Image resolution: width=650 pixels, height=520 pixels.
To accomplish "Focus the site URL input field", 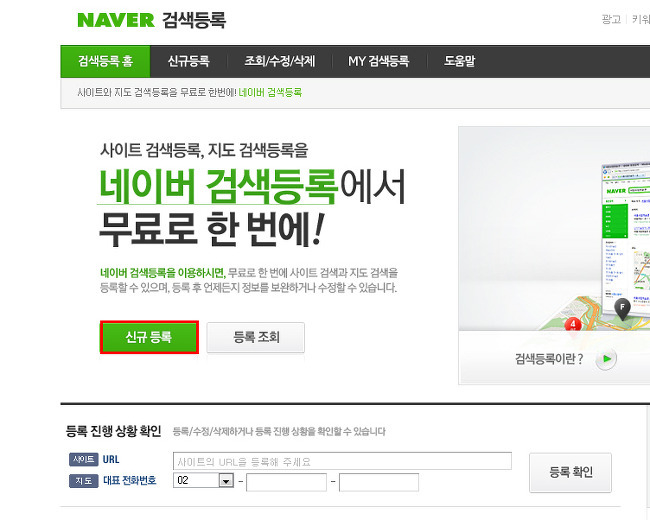I will coord(342,461).
